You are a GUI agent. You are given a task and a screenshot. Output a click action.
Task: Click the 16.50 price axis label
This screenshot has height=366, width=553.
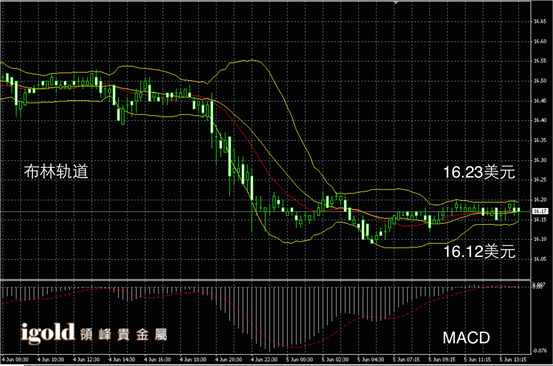tap(540, 81)
